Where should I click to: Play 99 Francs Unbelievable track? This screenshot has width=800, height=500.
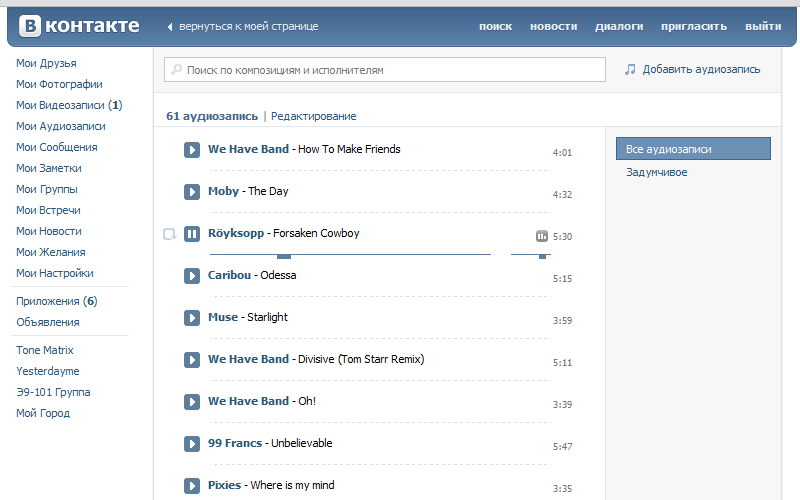pyautogui.click(x=192, y=444)
